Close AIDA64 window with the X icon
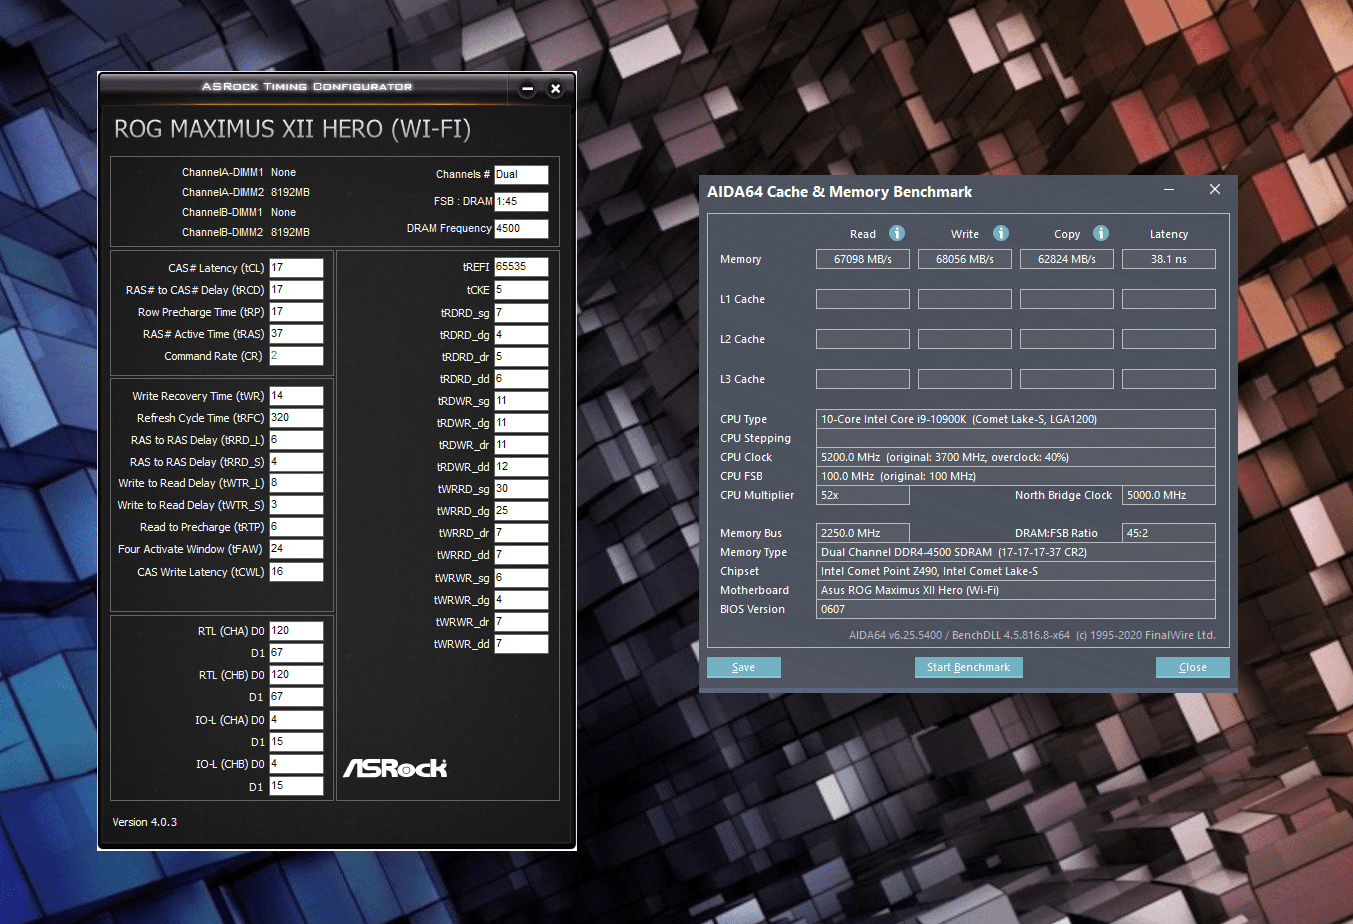1353x924 pixels. (x=1215, y=190)
